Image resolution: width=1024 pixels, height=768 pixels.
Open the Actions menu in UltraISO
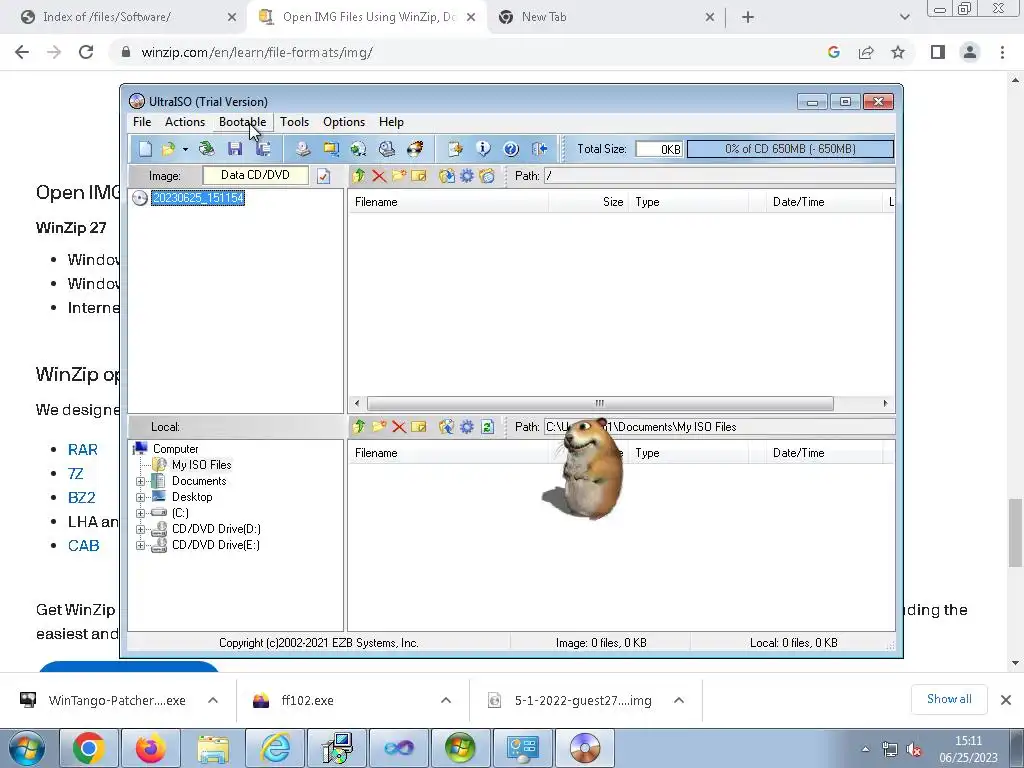[x=185, y=122]
